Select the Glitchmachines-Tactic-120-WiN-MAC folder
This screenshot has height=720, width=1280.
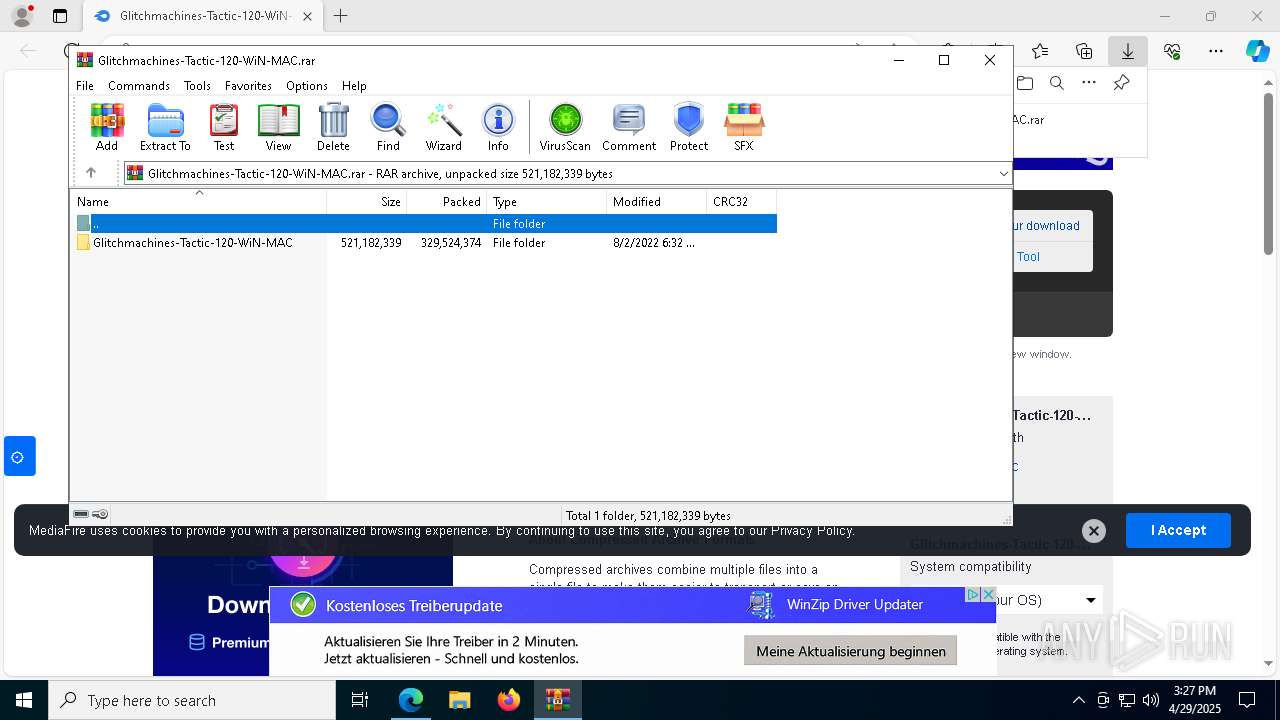[192, 243]
